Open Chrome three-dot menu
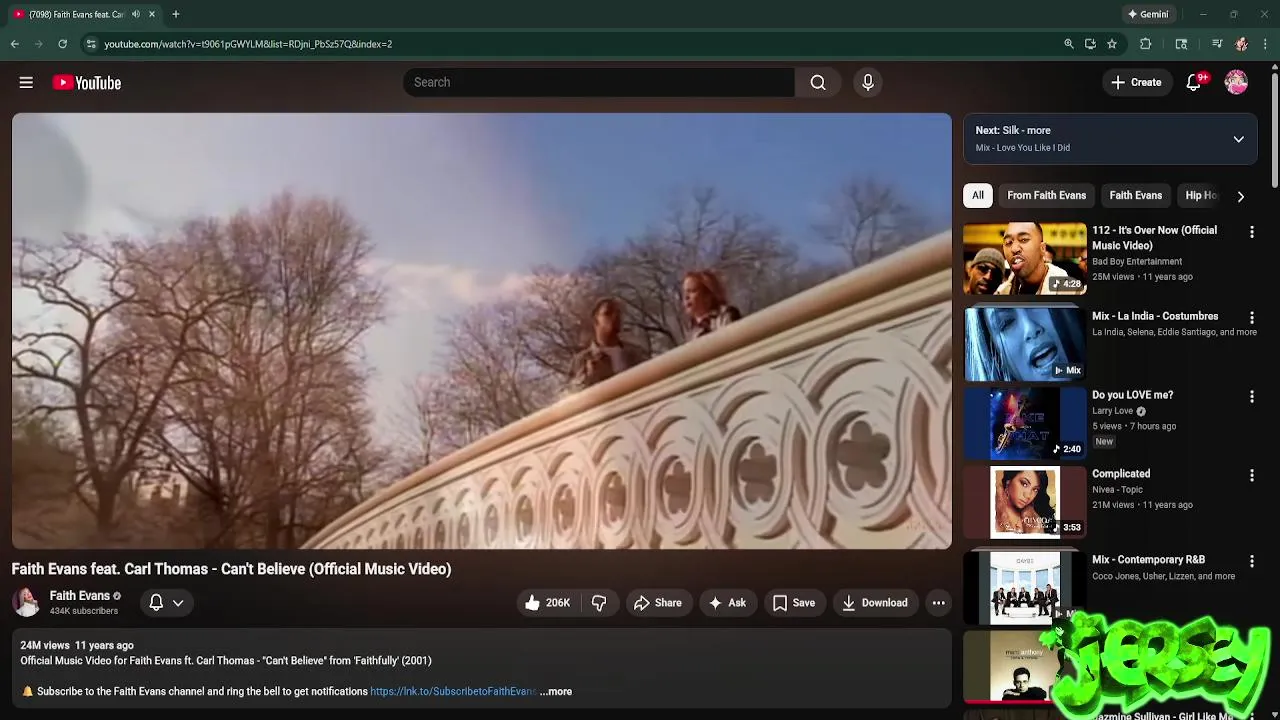 [1265, 44]
